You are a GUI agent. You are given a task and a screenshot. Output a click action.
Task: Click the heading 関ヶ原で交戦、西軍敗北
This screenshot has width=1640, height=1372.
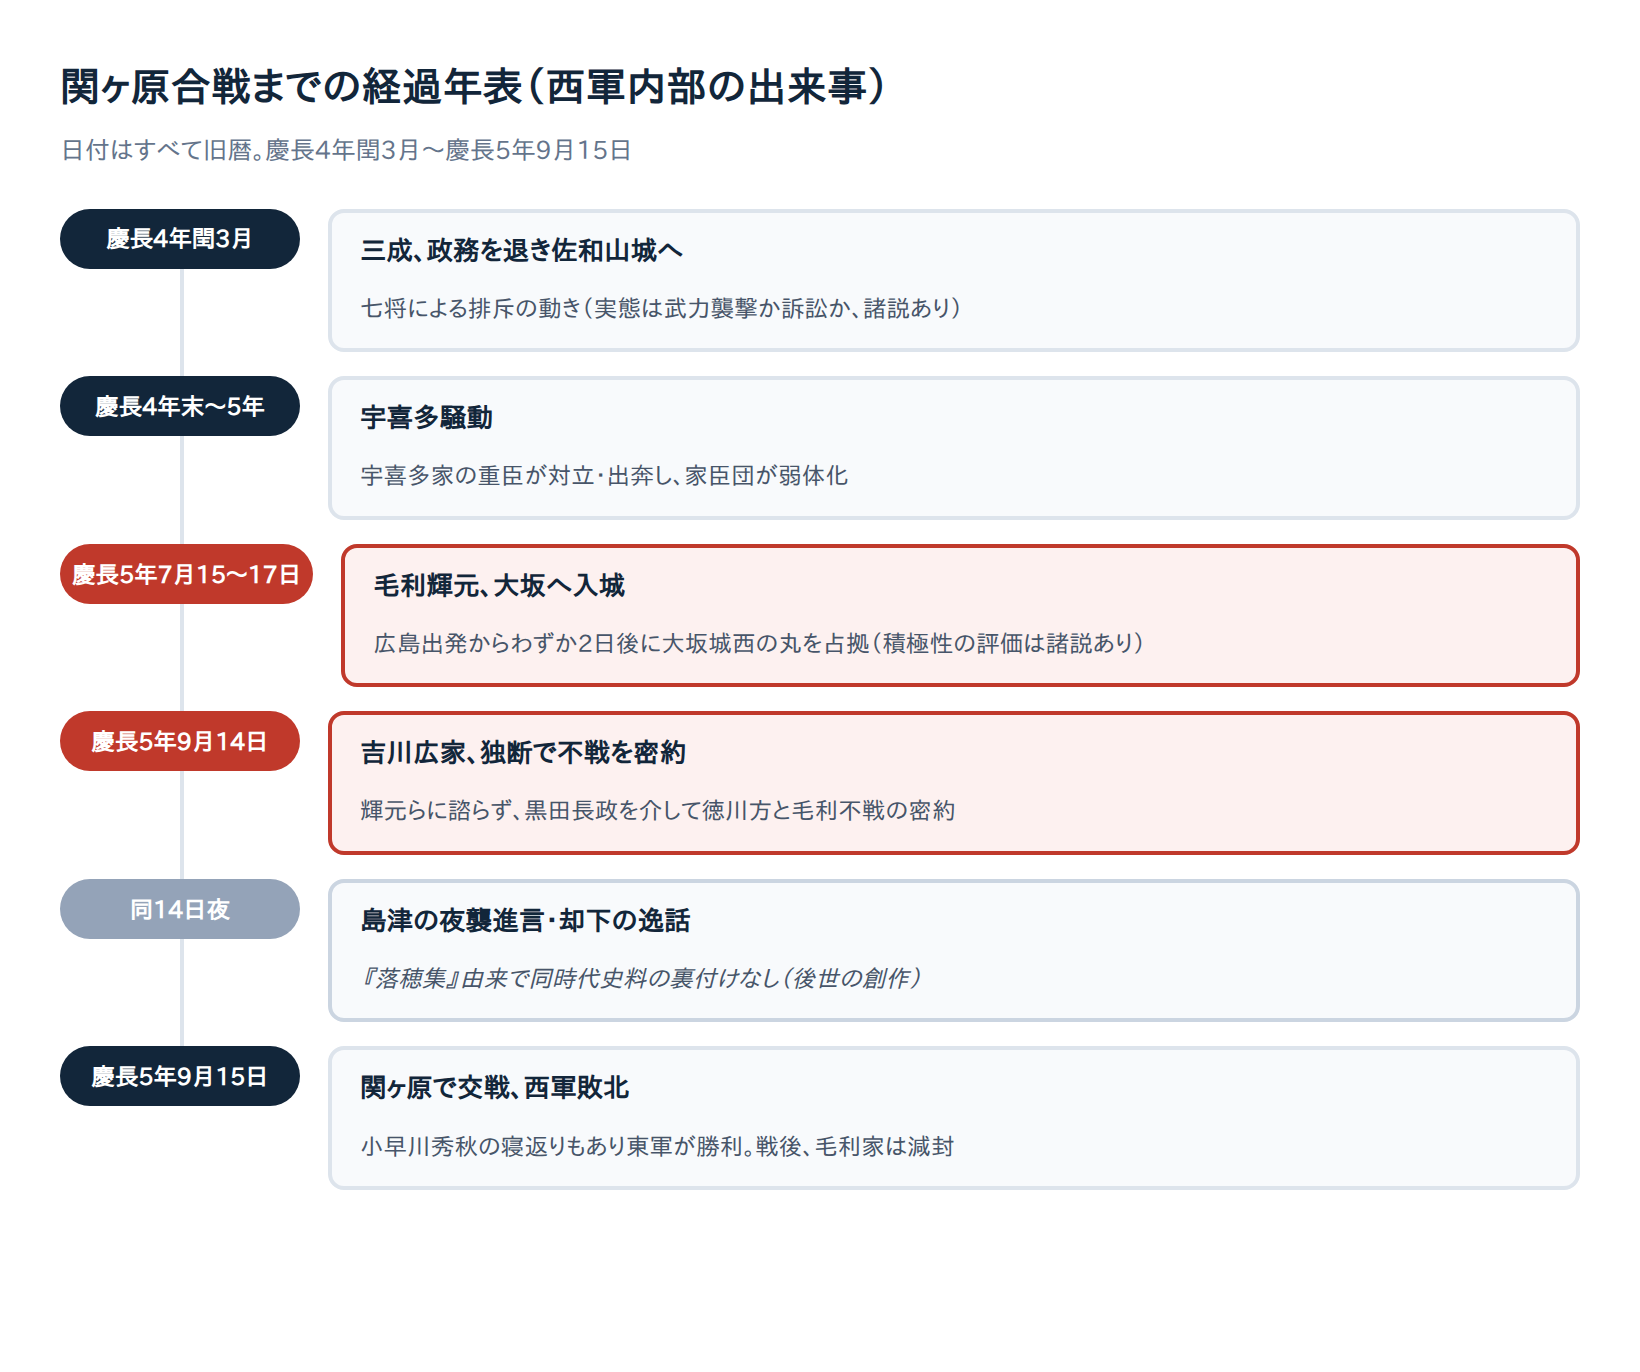[495, 1088]
